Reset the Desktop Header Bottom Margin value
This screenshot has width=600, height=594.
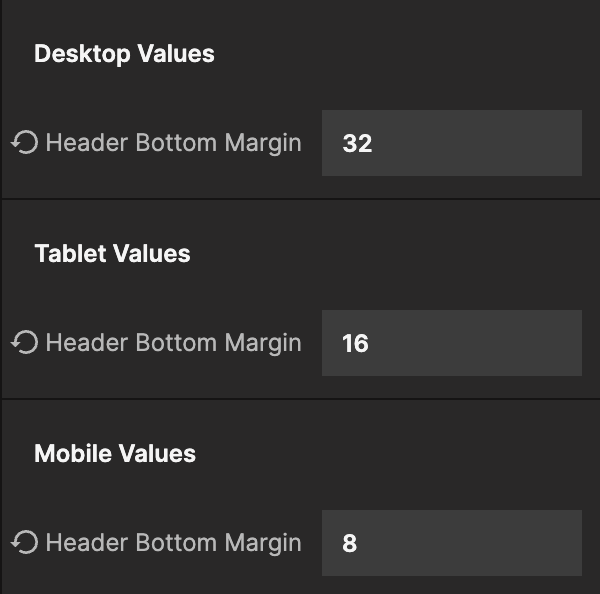pos(24,143)
